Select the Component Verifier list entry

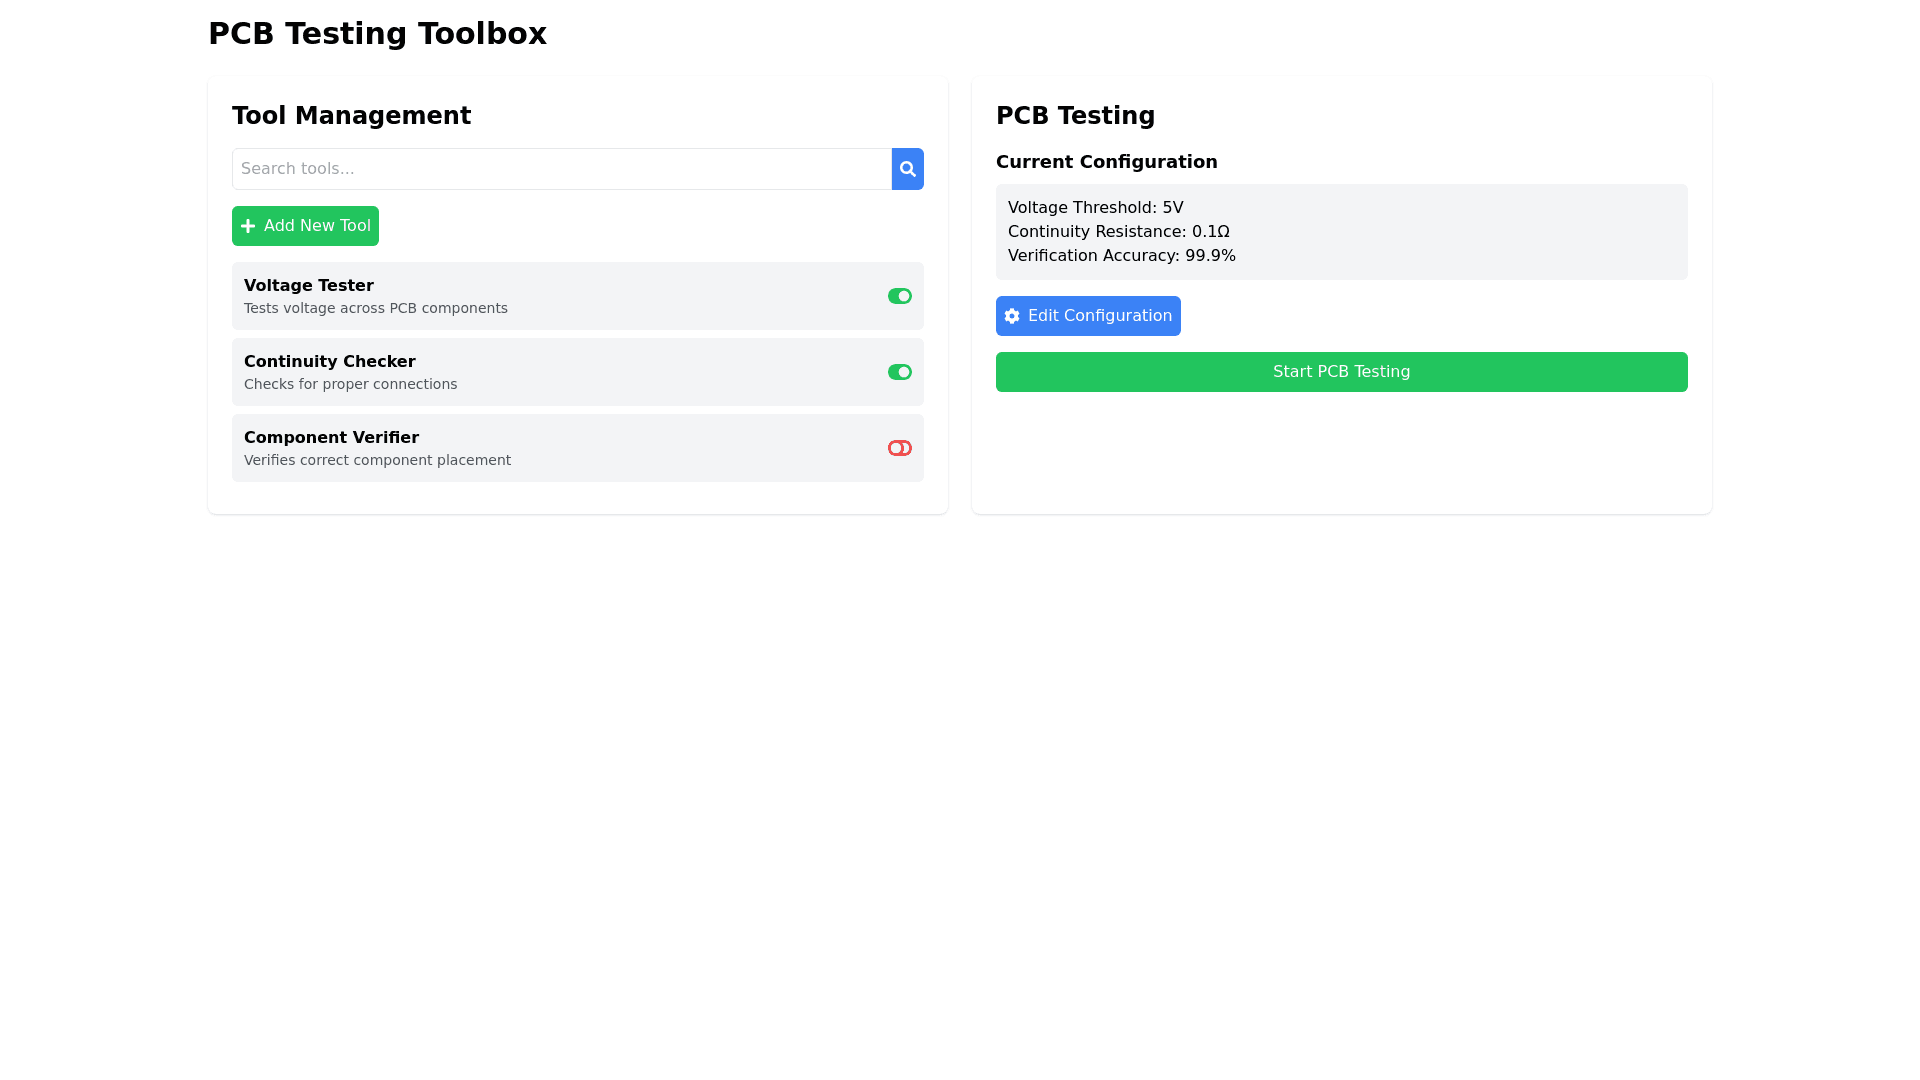coord(578,448)
